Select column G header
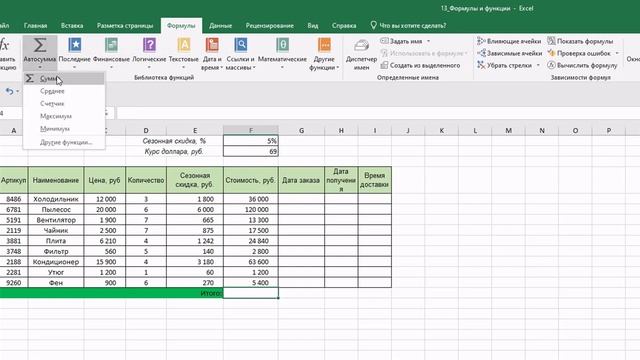640x360 pixels. click(x=301, y=131)
